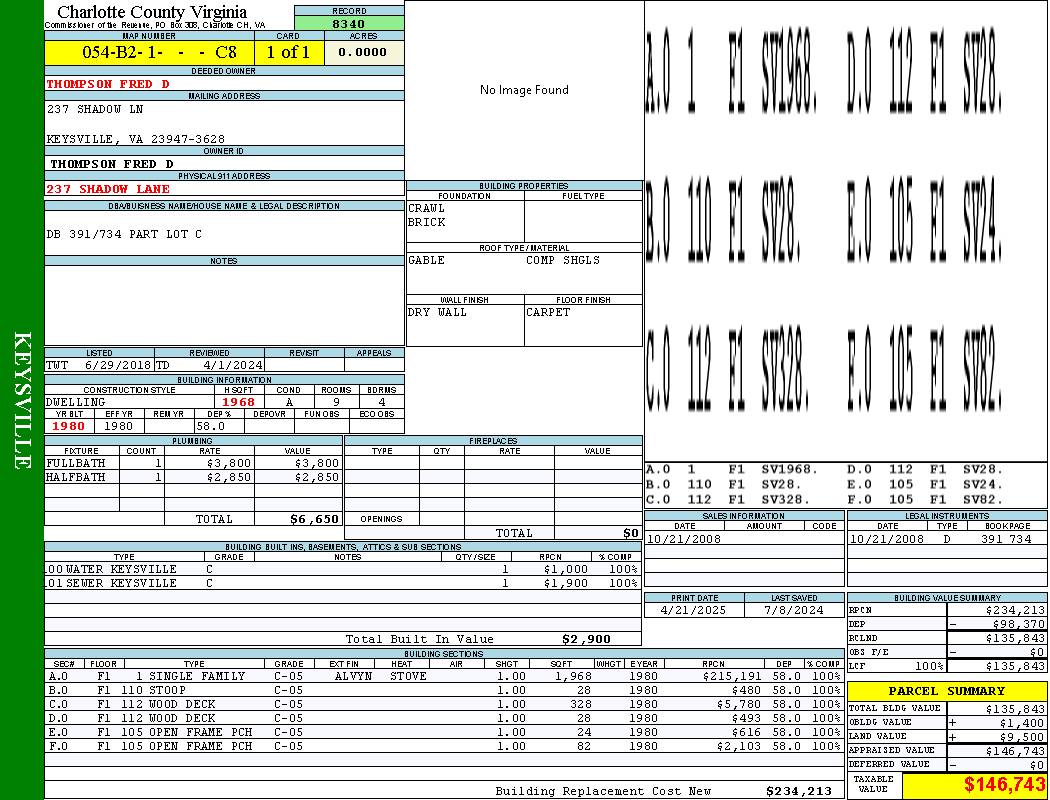Image resolution: width=1050 pixels, height=800 pixels.
Task: Click depreciation percent 58.0 in building information
Action: coord(211,426)
